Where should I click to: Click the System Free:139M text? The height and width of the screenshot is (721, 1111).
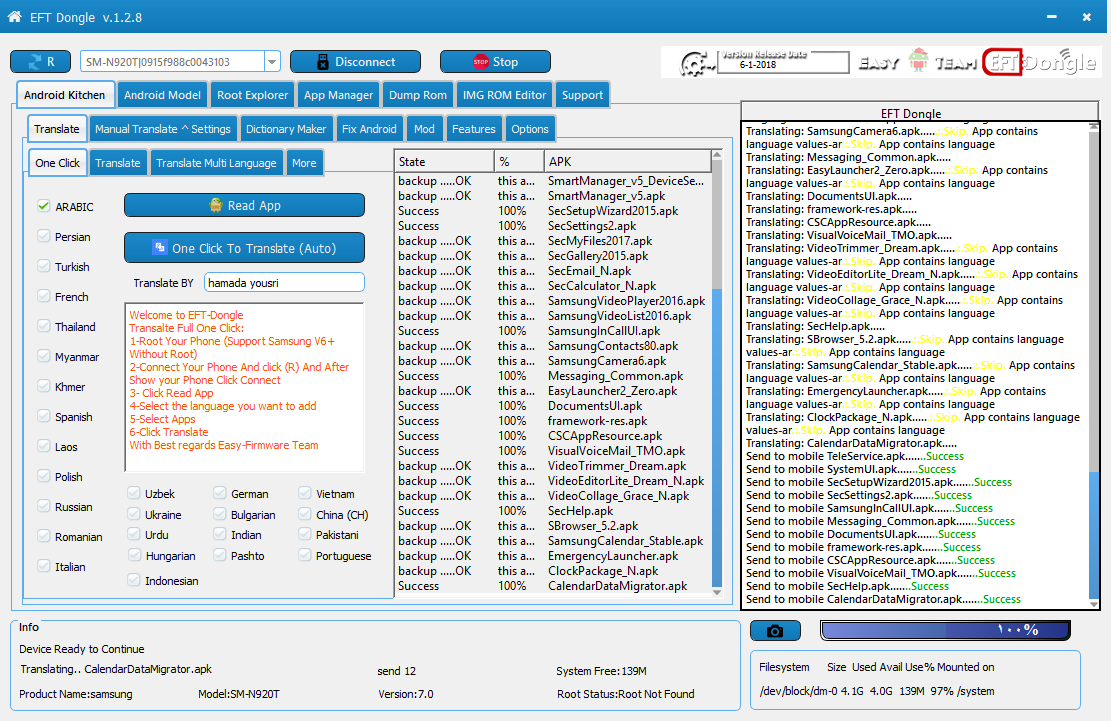(x=601, y=671)
